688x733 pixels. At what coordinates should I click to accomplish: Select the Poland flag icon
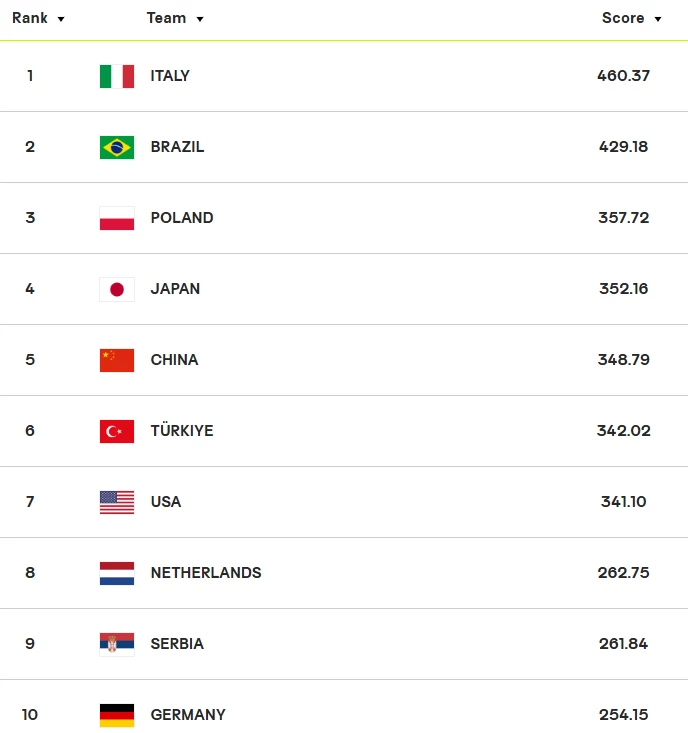tap(117, 218)
